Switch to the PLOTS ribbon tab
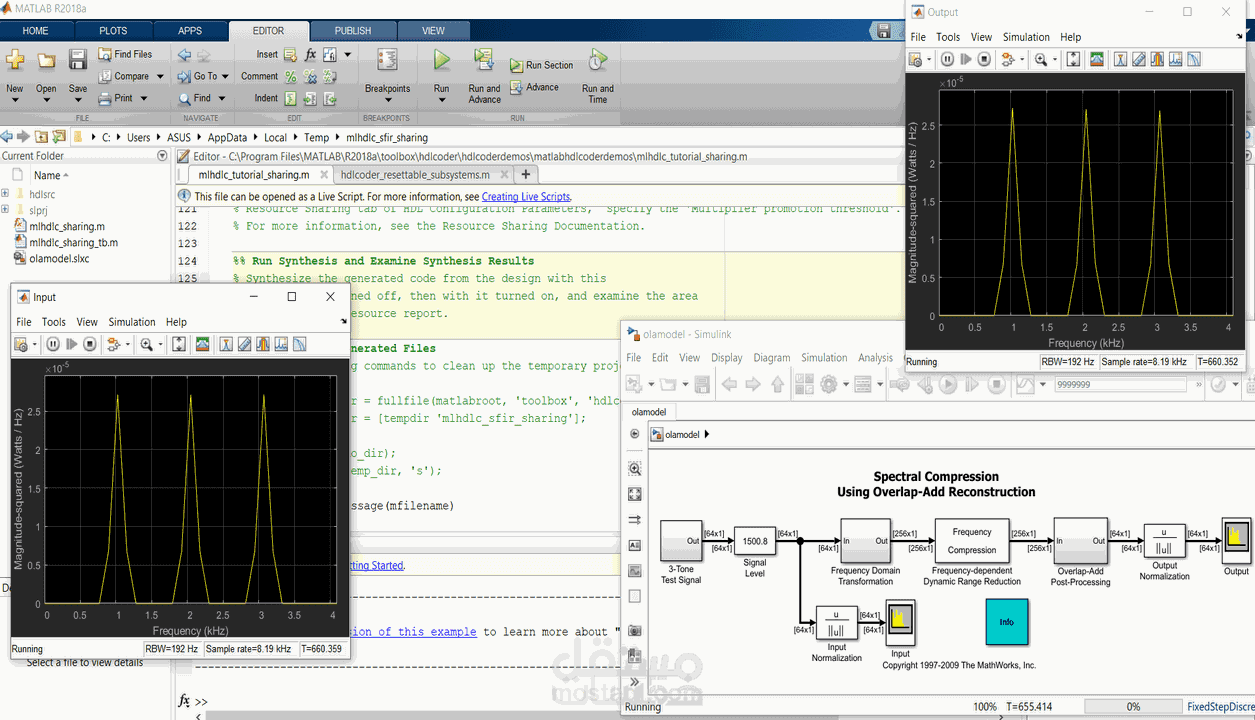1255x720 pixels. coord(113,31)
